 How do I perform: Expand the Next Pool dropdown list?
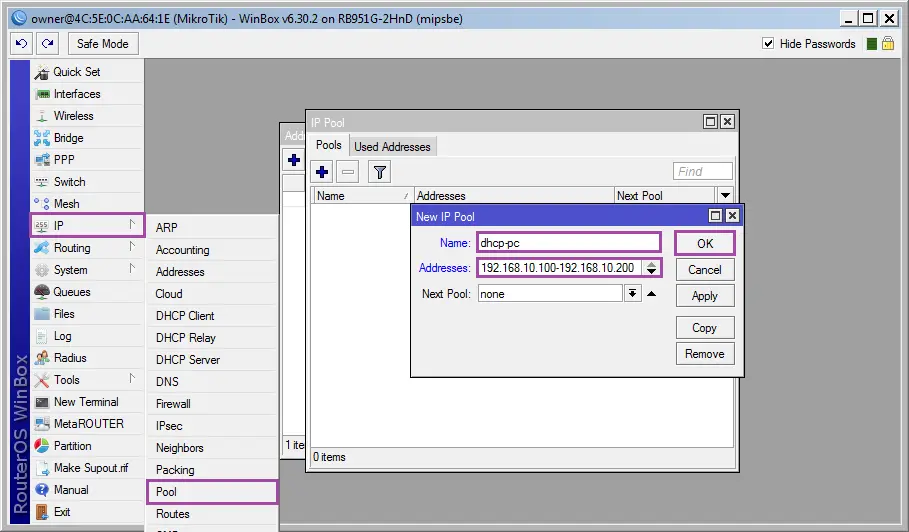[632, 294]
